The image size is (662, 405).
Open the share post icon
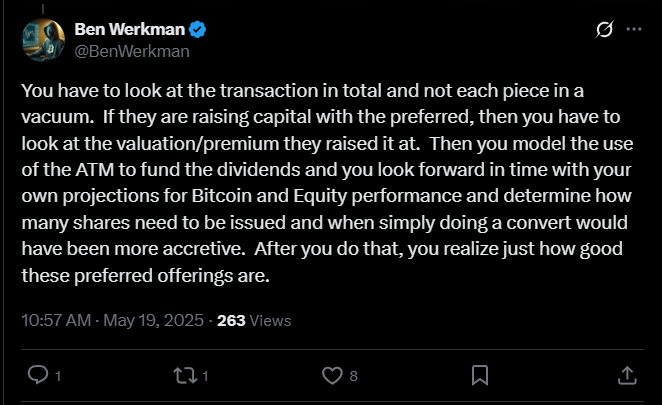point(627,375)
